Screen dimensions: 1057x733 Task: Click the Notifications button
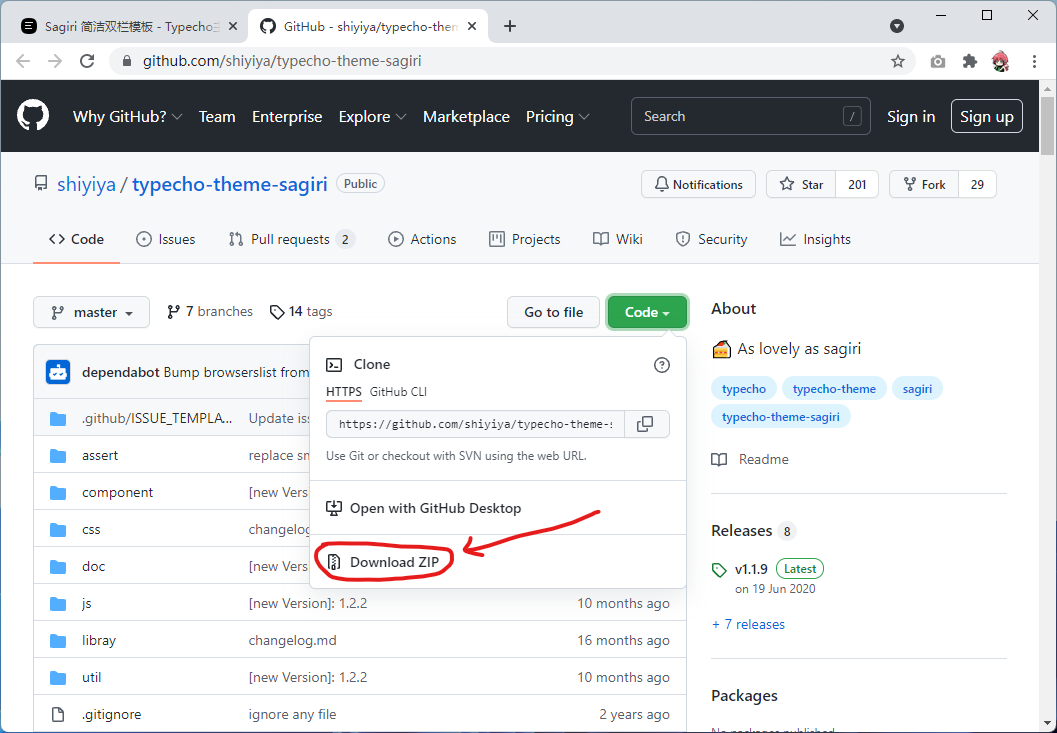pyautogui.click(x=698, y=185)
